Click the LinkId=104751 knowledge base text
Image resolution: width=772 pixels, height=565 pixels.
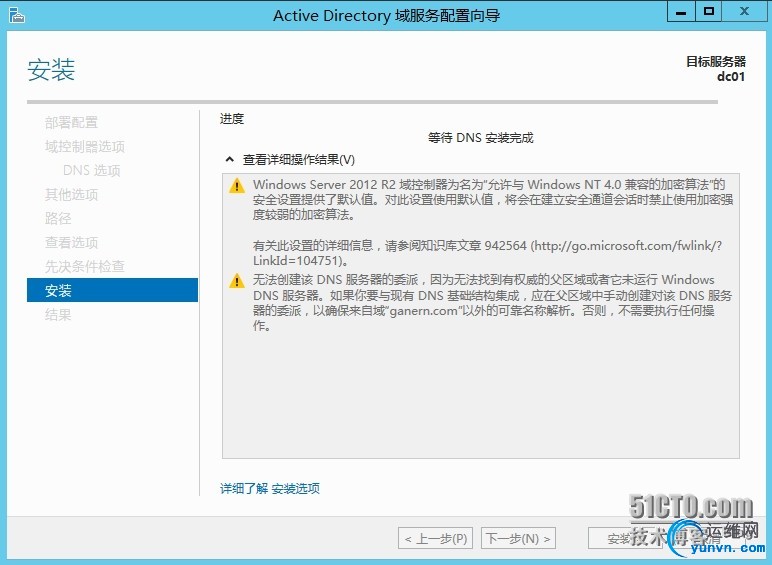pyautogui.click(x=301, y=261)
